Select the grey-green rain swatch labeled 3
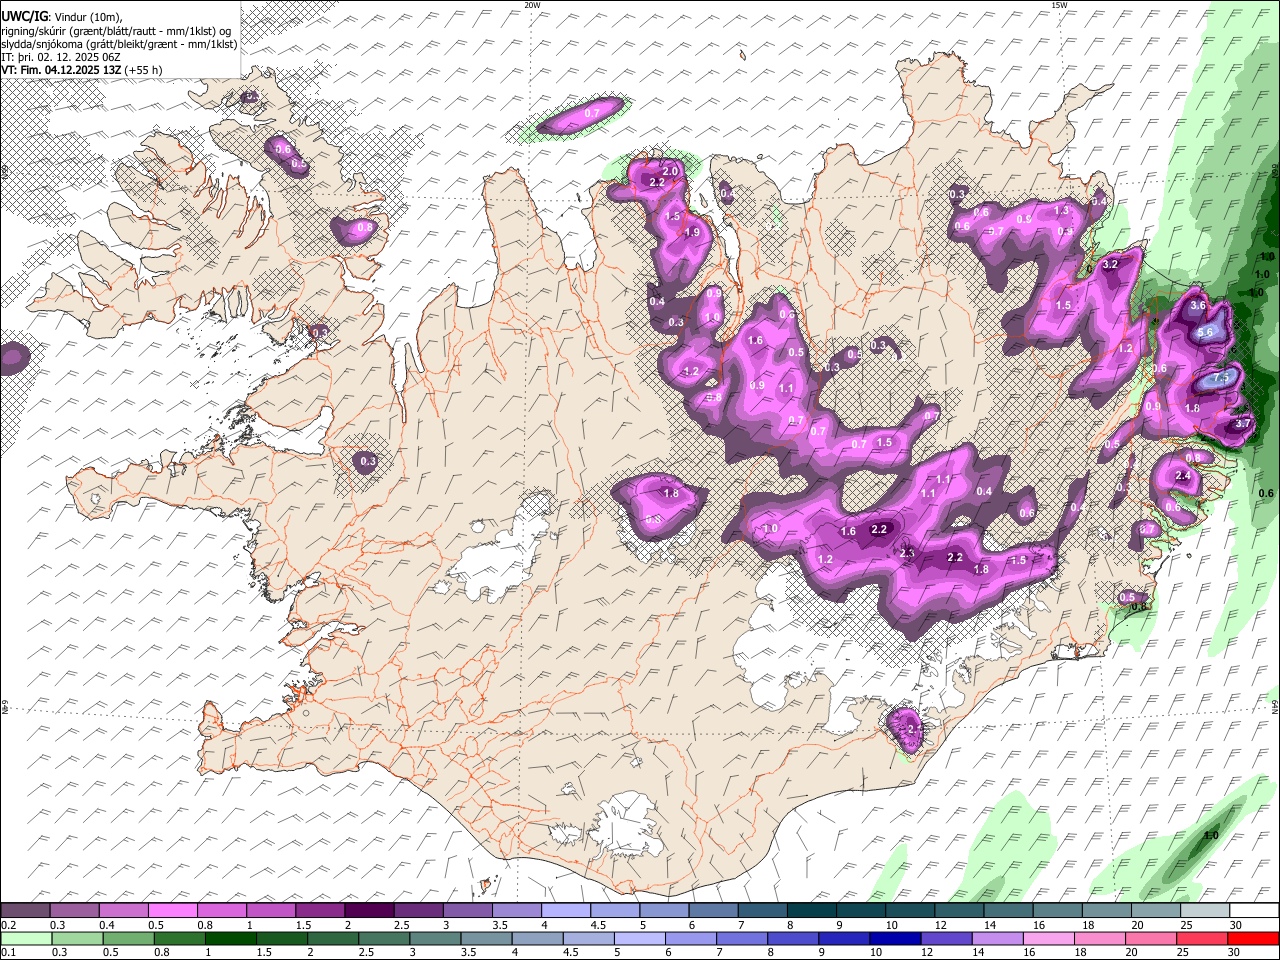Viewport: 1280px width, 960px height. point(434,938)
